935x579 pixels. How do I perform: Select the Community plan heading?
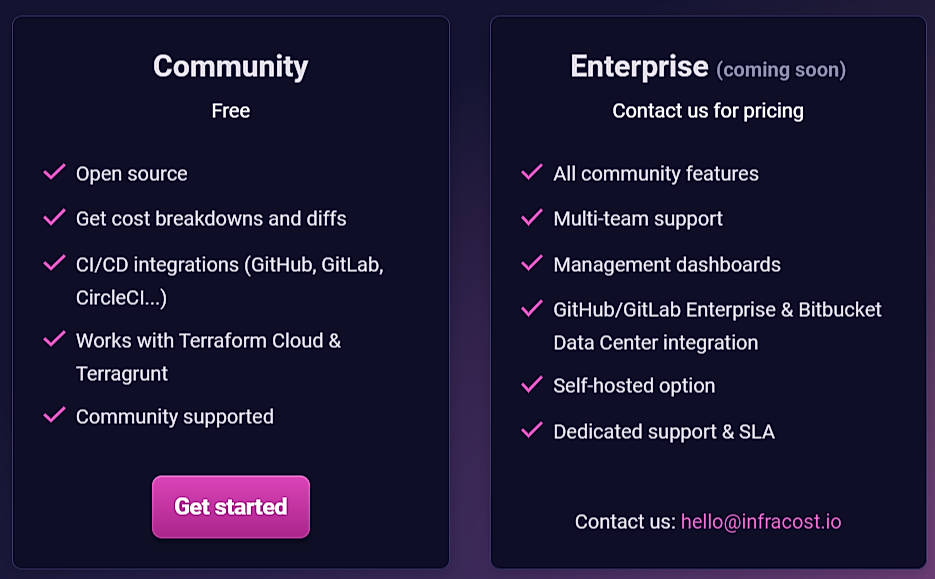pos(230,66)
